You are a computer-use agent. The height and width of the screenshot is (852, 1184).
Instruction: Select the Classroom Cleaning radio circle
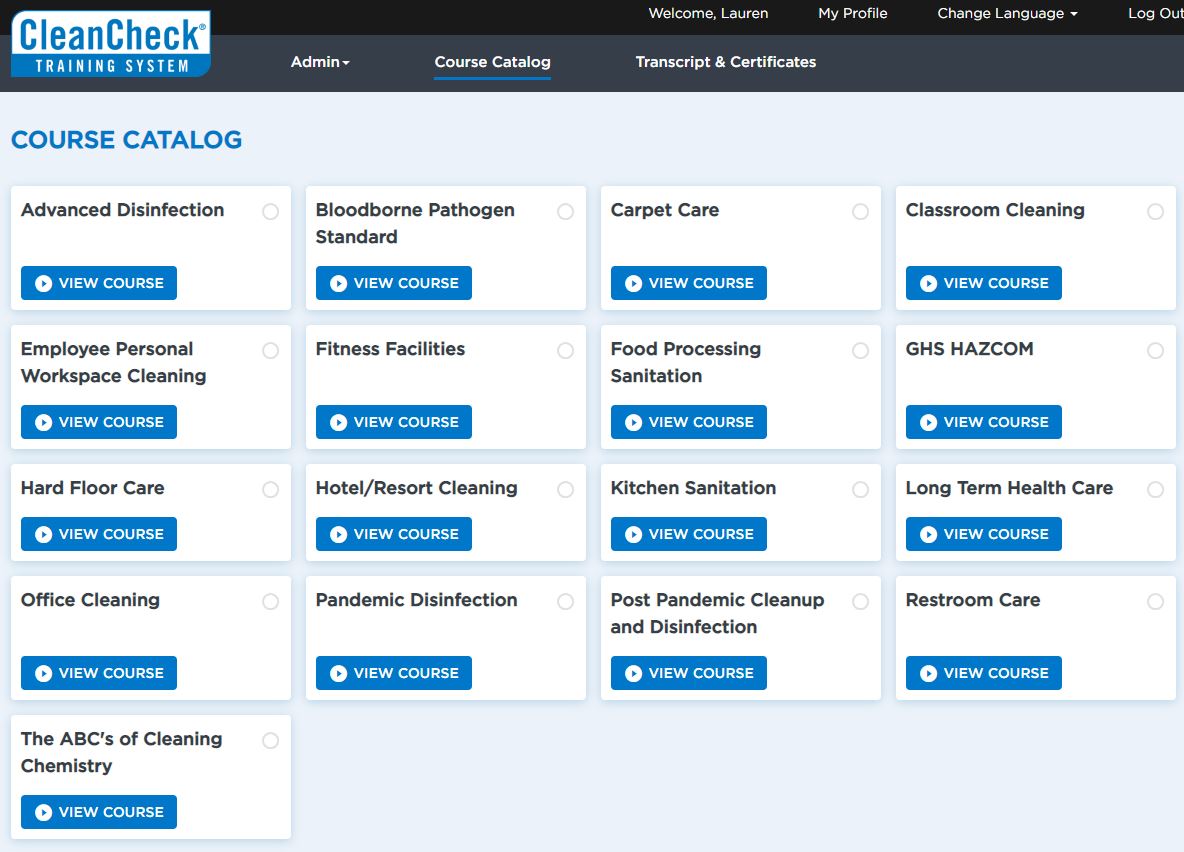(x=1155, y=211)
